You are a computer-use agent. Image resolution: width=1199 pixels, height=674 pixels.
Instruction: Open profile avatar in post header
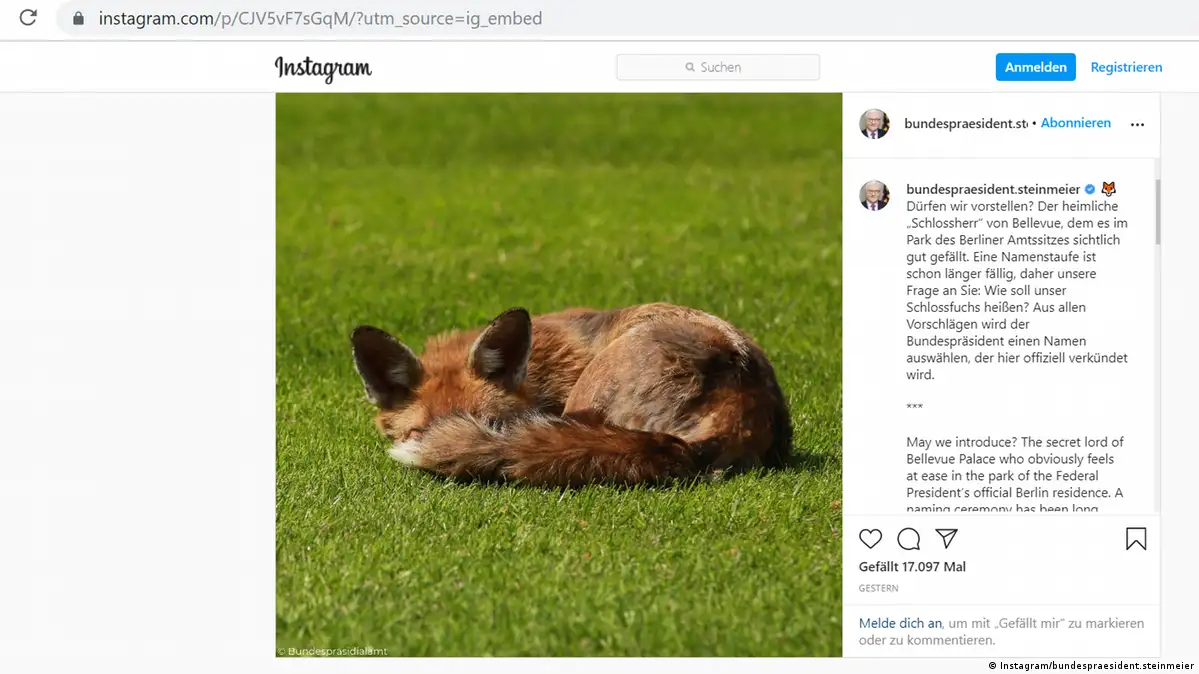coord(874,124)
